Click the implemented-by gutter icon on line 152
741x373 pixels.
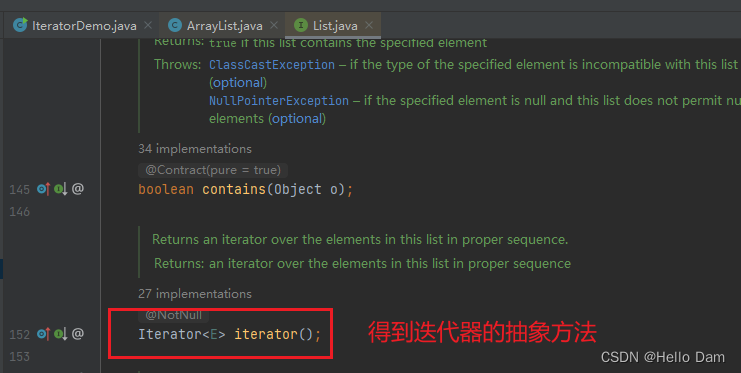click(x=60, y=334)
